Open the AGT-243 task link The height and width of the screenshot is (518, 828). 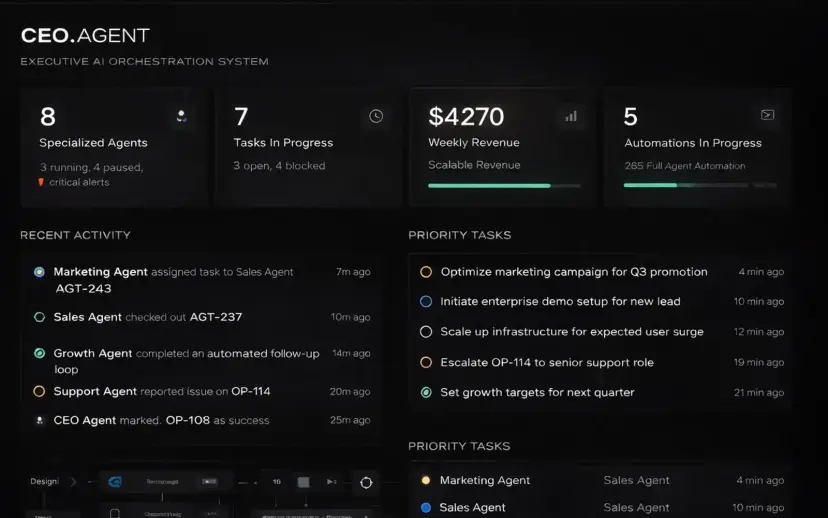coord(83,289)
